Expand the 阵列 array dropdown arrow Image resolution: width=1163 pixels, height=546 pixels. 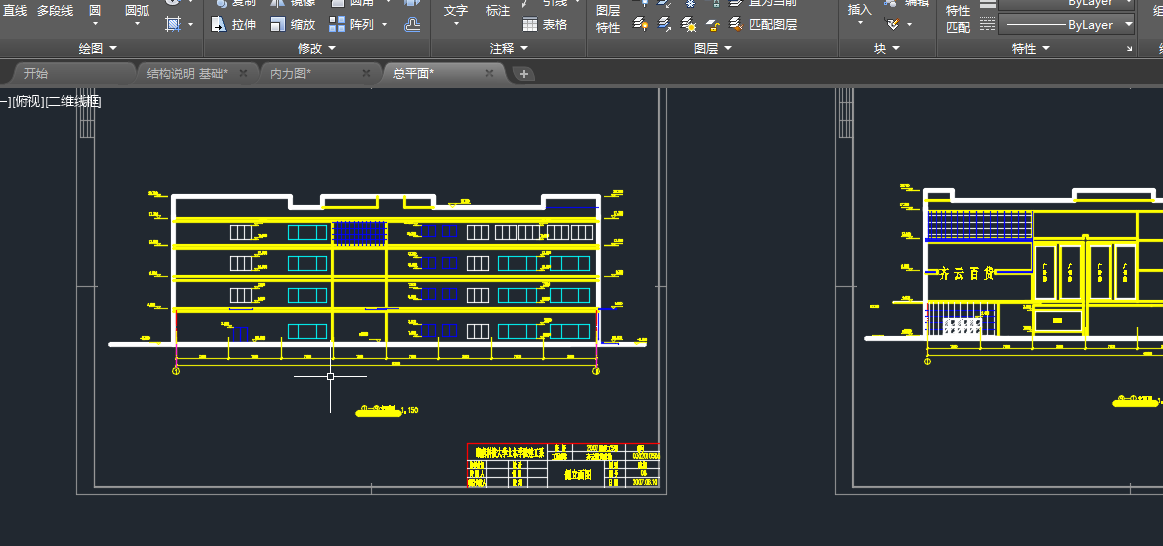point(384,24)
